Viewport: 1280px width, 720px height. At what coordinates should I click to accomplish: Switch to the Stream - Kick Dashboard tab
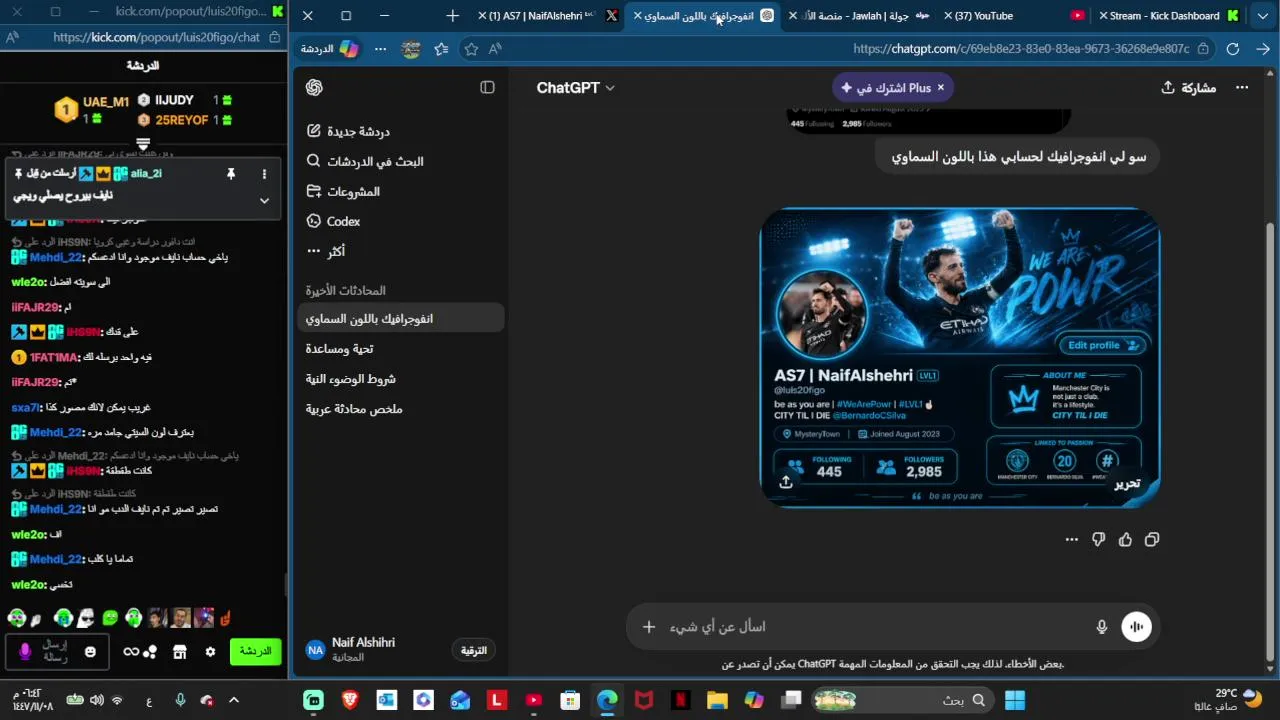click(x=1167, y=16)
